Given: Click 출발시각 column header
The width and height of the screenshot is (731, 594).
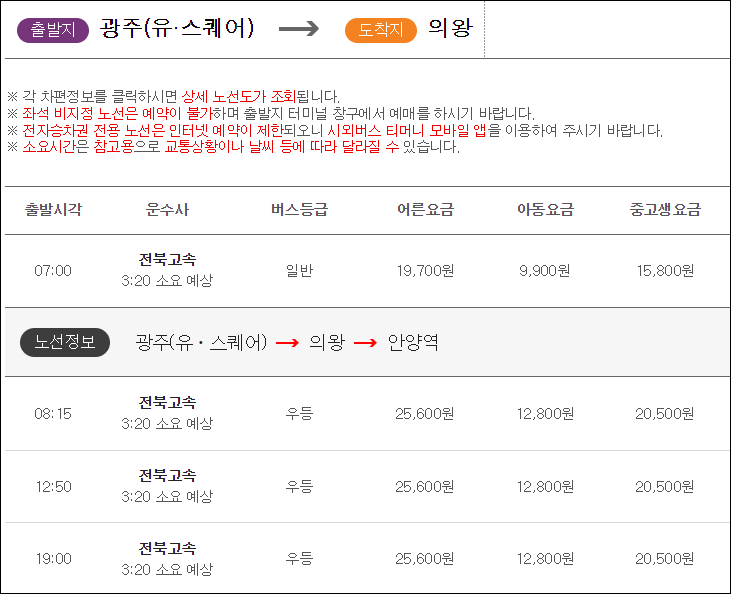Looking at the screenshot, I should pos(53,209).
